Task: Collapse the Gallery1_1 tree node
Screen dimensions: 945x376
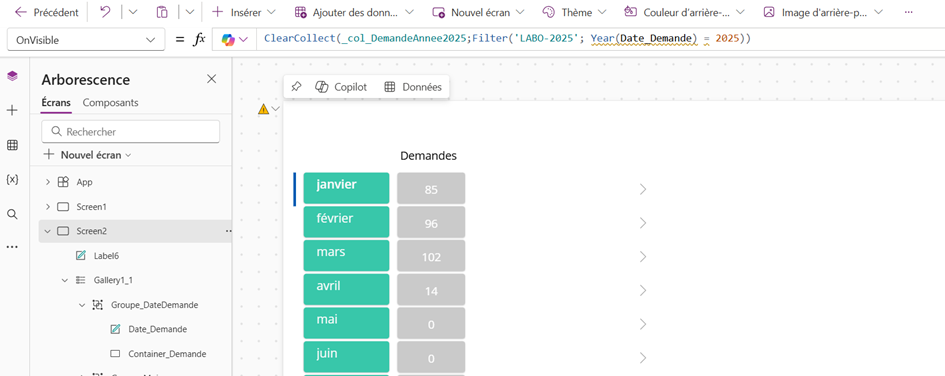Action: click(x=64, y=280)
